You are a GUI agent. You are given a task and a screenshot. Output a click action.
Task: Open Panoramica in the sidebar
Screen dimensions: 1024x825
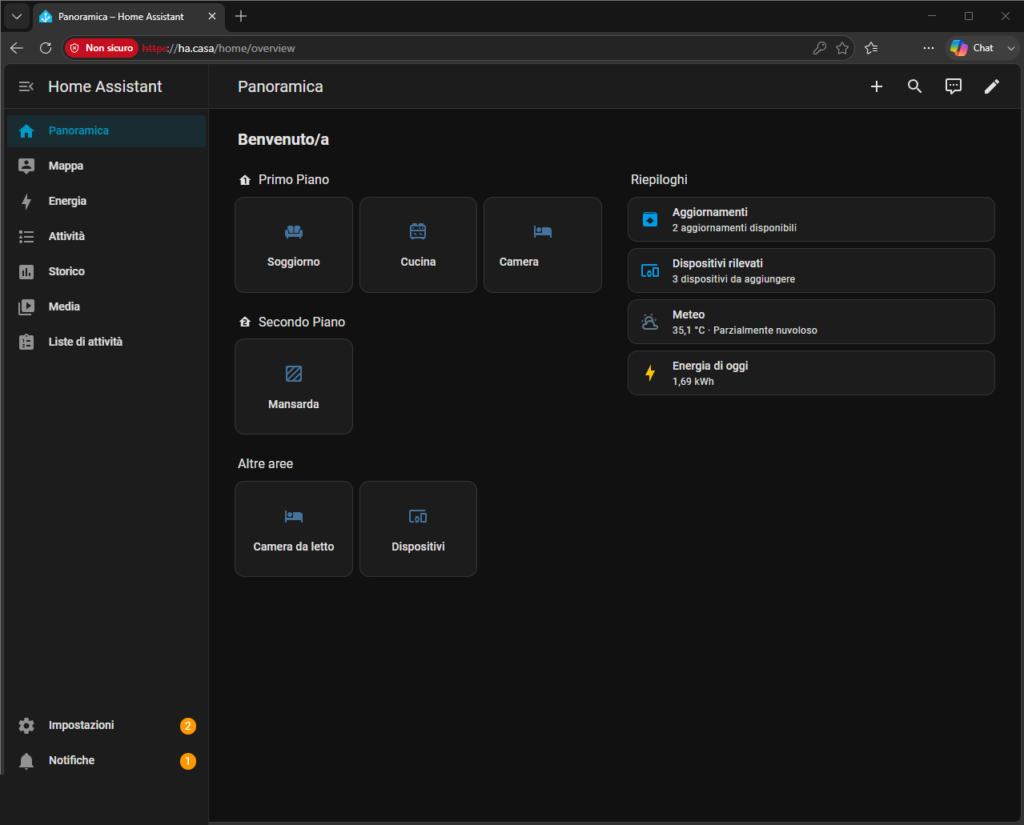[106, 131]
